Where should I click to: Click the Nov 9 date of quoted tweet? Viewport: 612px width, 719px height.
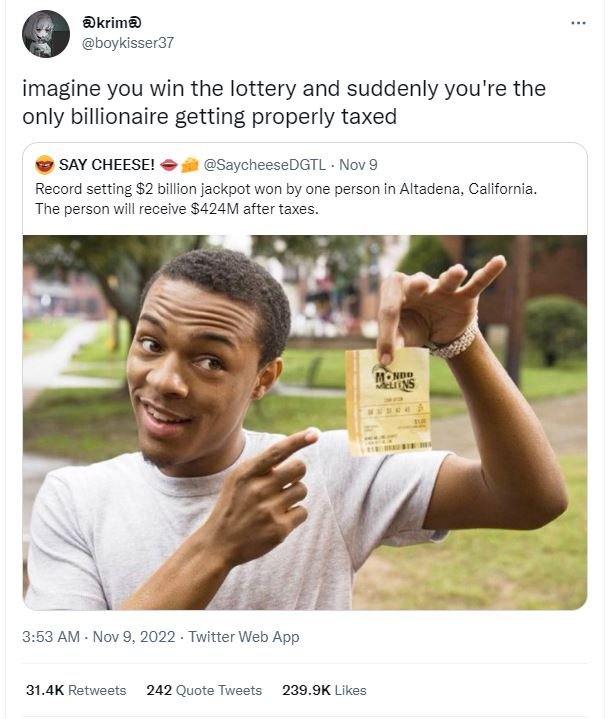coord(358,165)
